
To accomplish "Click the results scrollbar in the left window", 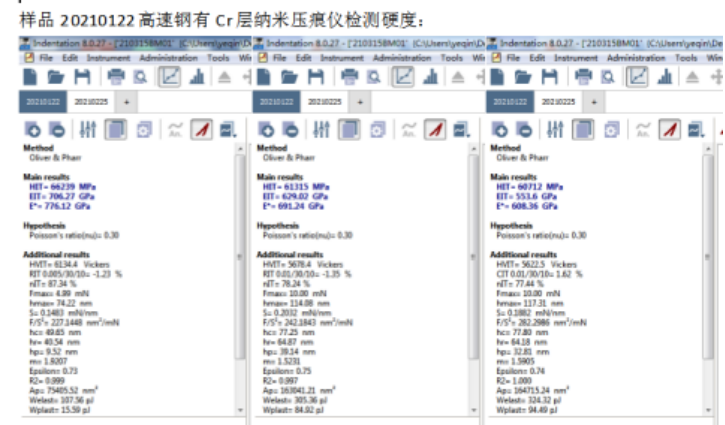I will tap(240, 250).
